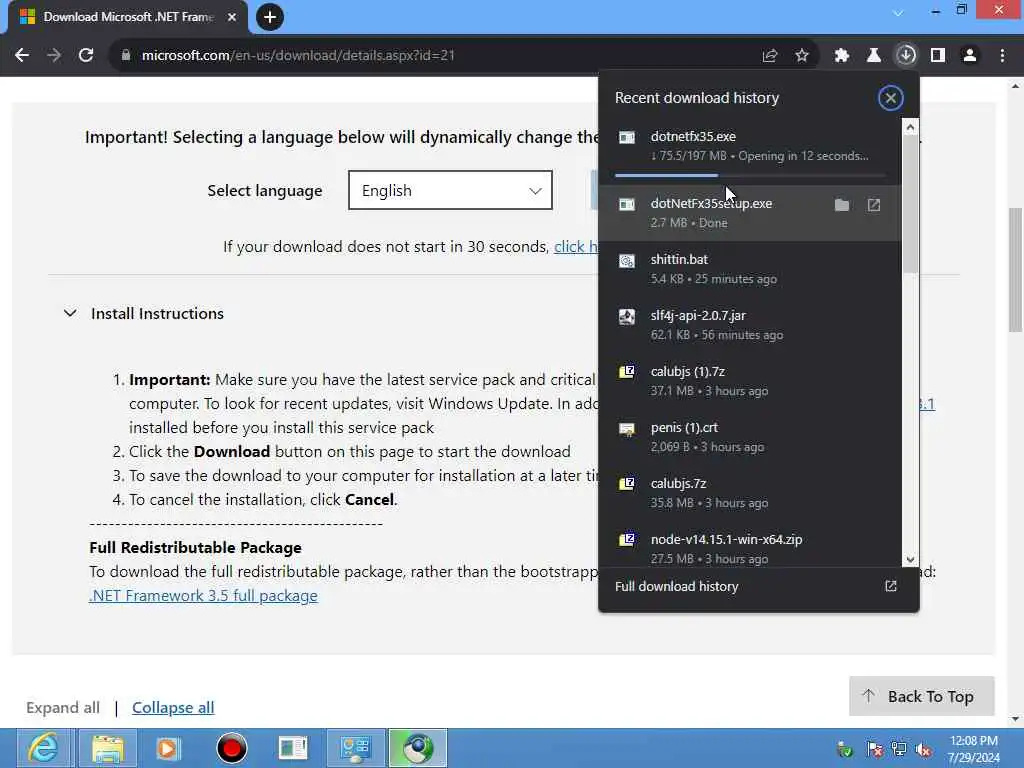Show dotNetFx35setup.exe in folder
Image resolution: width=1024 pixels, height=768 pixels.
tap(842, 205)
